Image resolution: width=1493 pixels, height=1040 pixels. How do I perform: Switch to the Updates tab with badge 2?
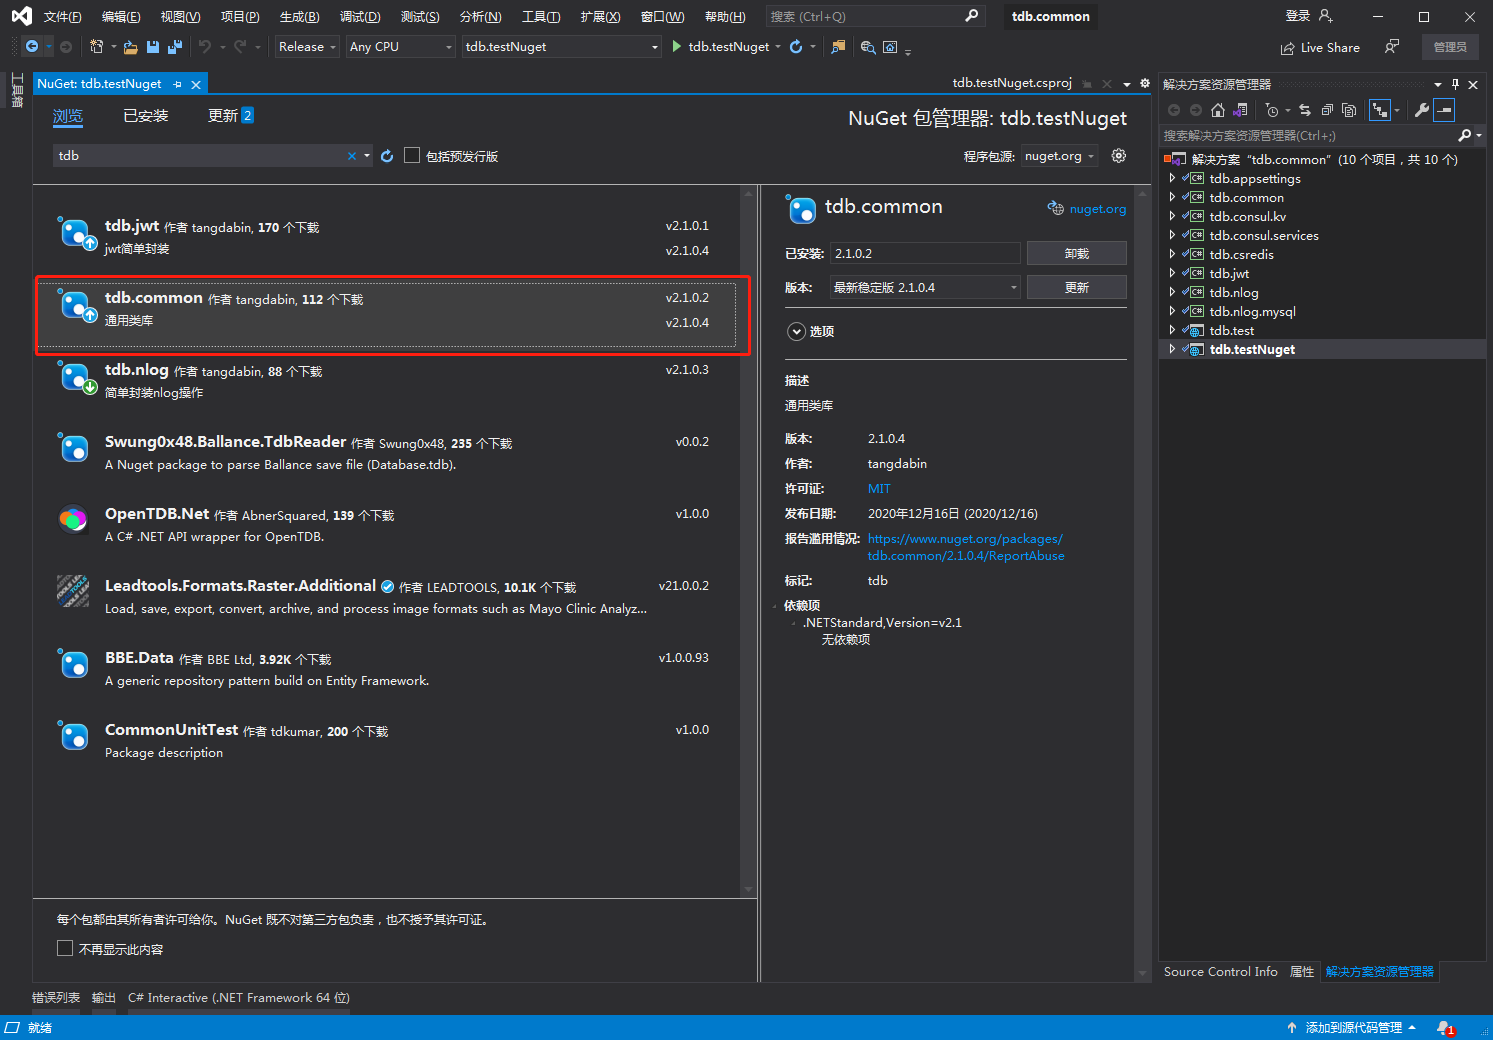pyautogui.click(x=230, y=116)
